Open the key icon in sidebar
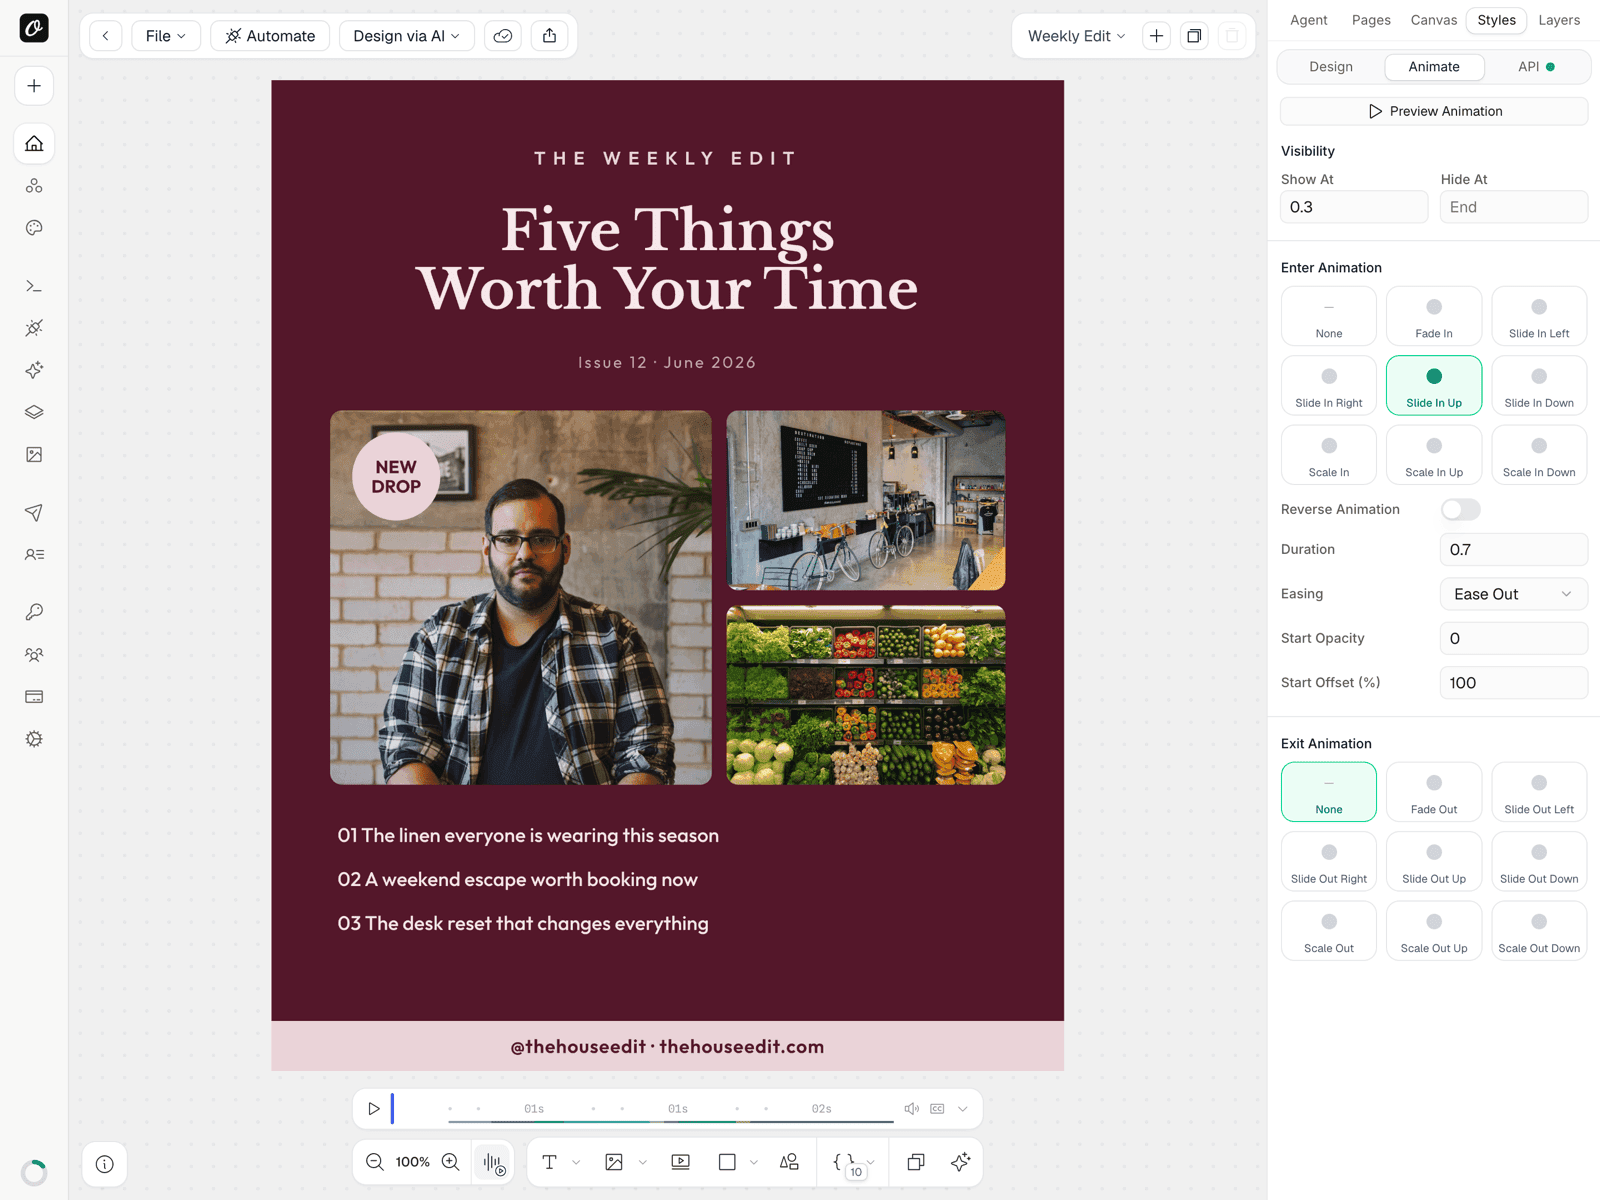This screenshot has width=1600, height=1200. tap(34, 612)
